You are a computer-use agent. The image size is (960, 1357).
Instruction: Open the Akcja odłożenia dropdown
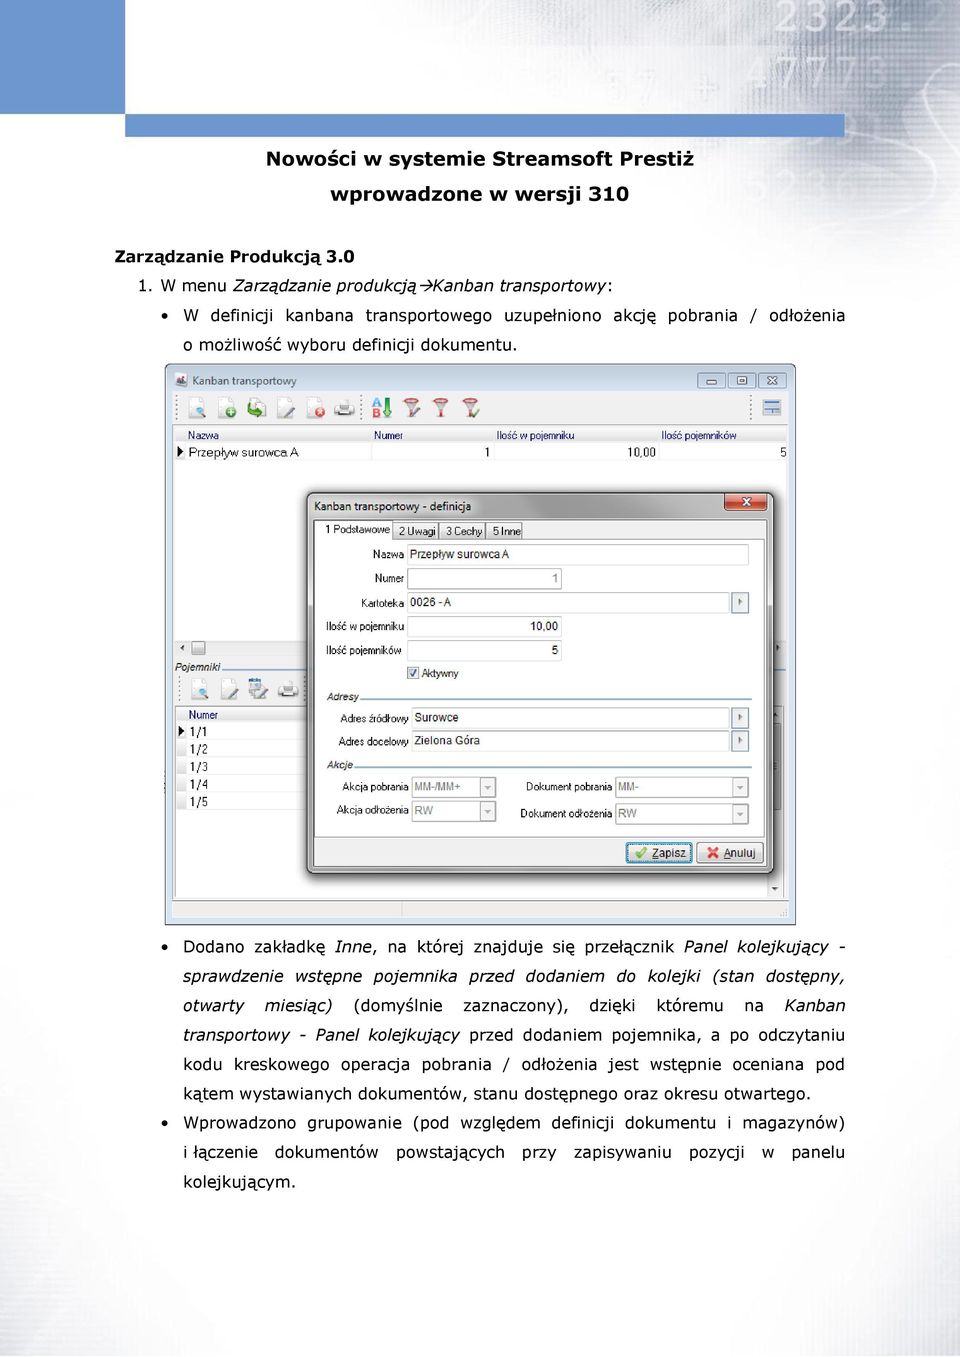(488, 811)
